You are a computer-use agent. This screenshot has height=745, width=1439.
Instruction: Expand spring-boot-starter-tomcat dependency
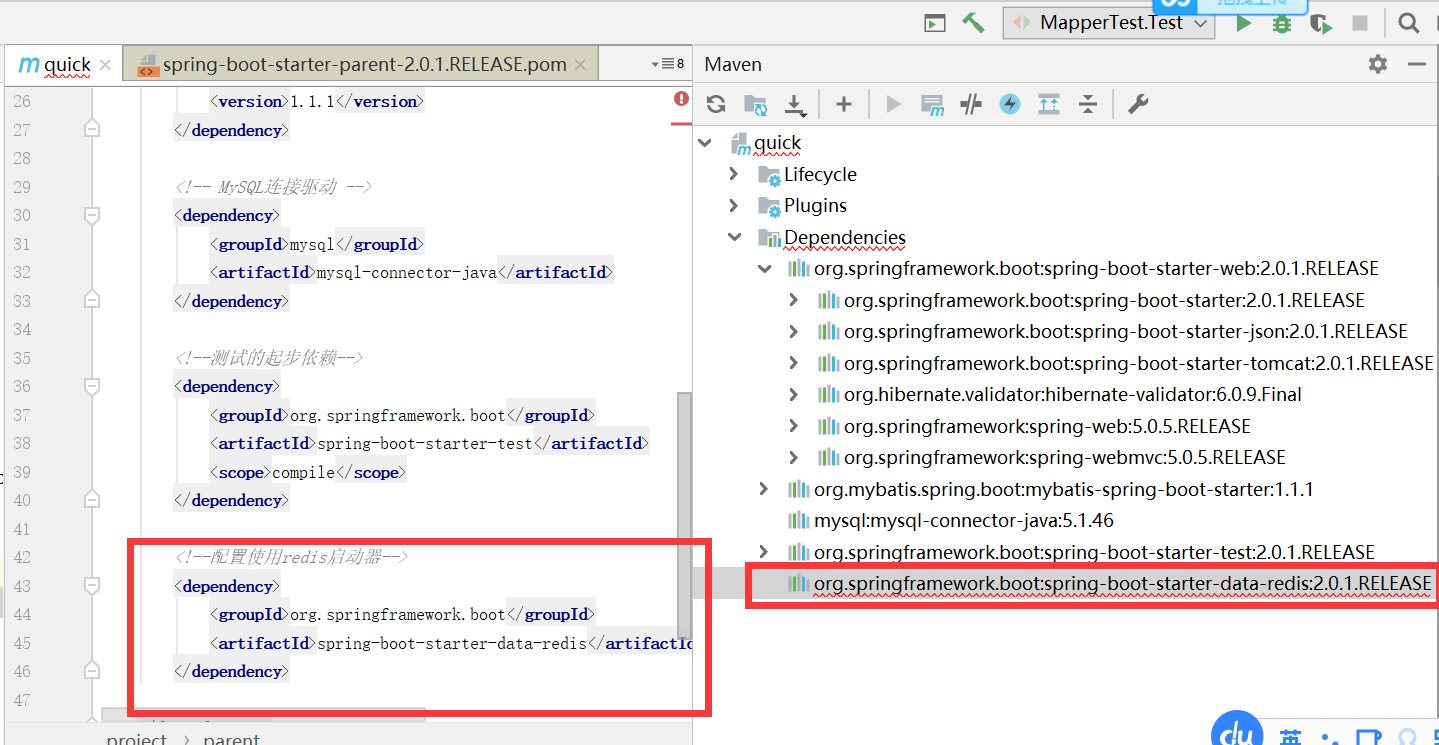[x=794, y=363]
